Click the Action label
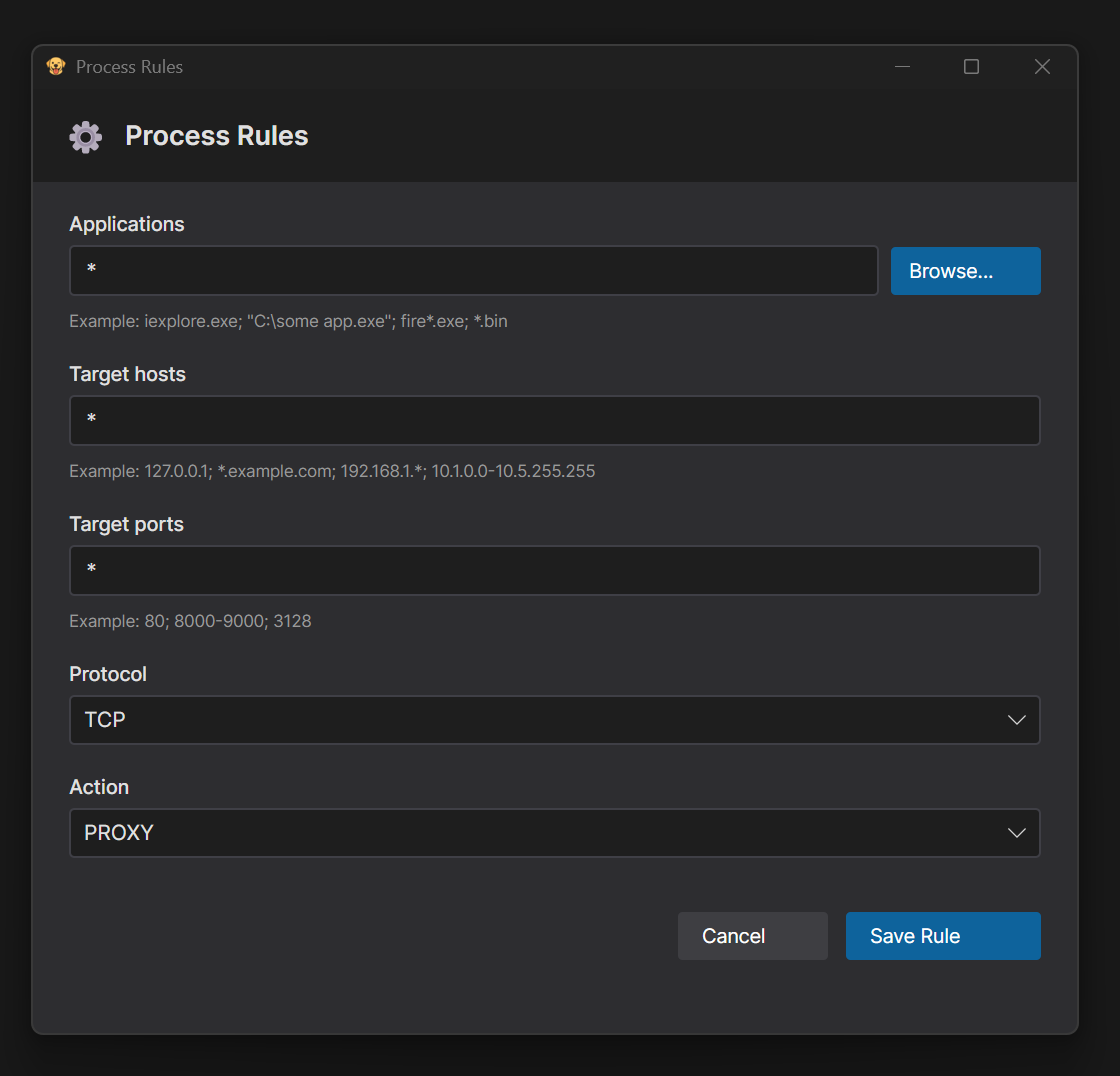The image size is (1120, 1076). click(x=99, y=787)
